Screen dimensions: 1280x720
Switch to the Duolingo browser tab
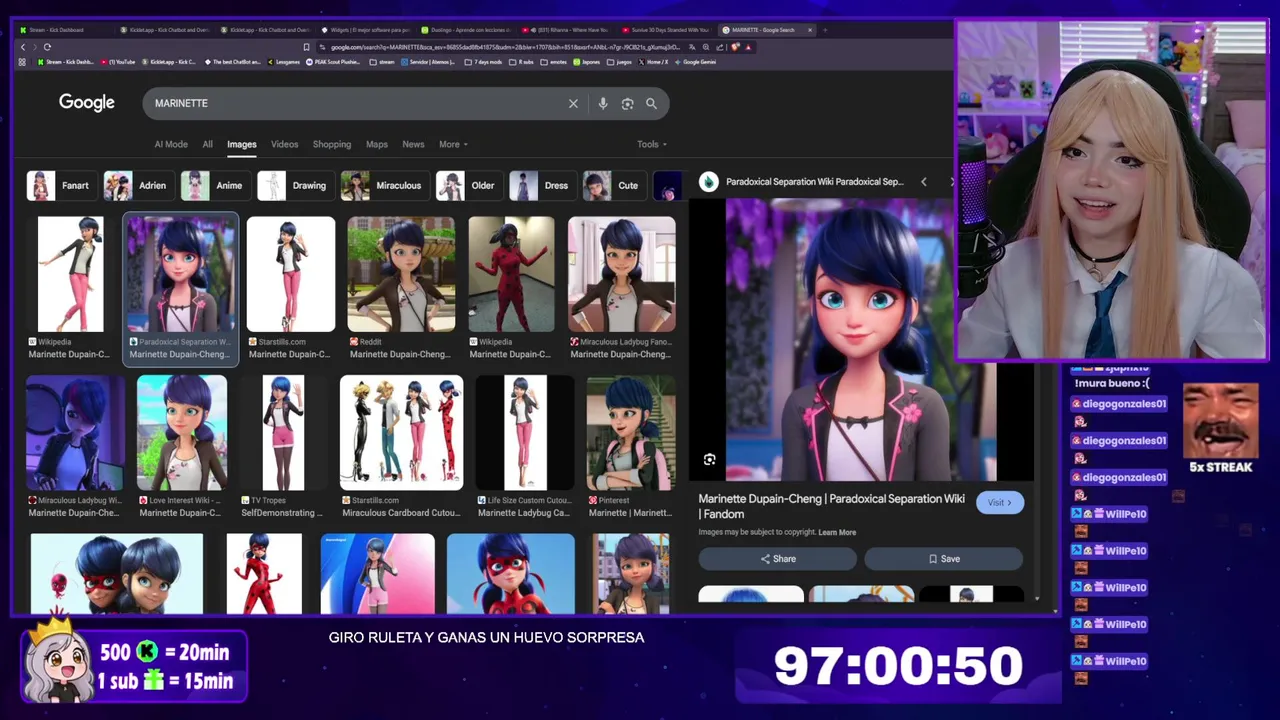click(x=465, y=30)
